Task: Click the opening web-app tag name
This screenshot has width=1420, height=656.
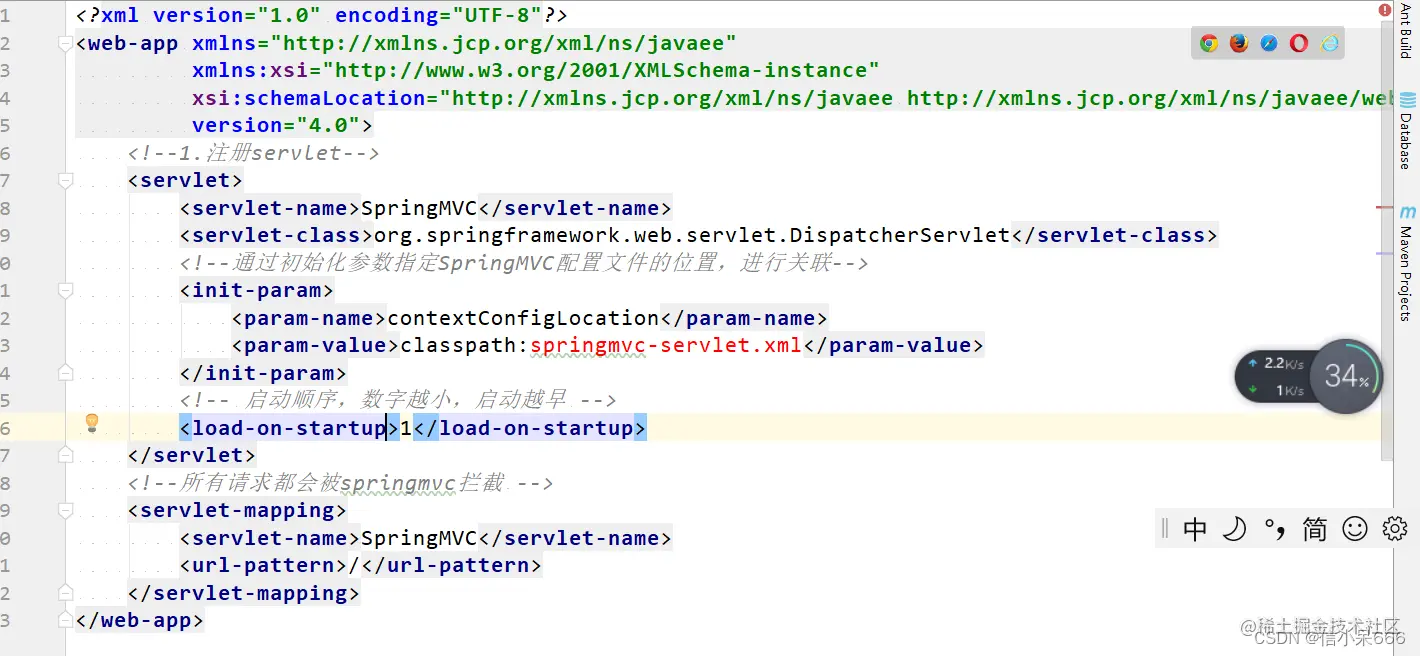Action: point(133,43)
